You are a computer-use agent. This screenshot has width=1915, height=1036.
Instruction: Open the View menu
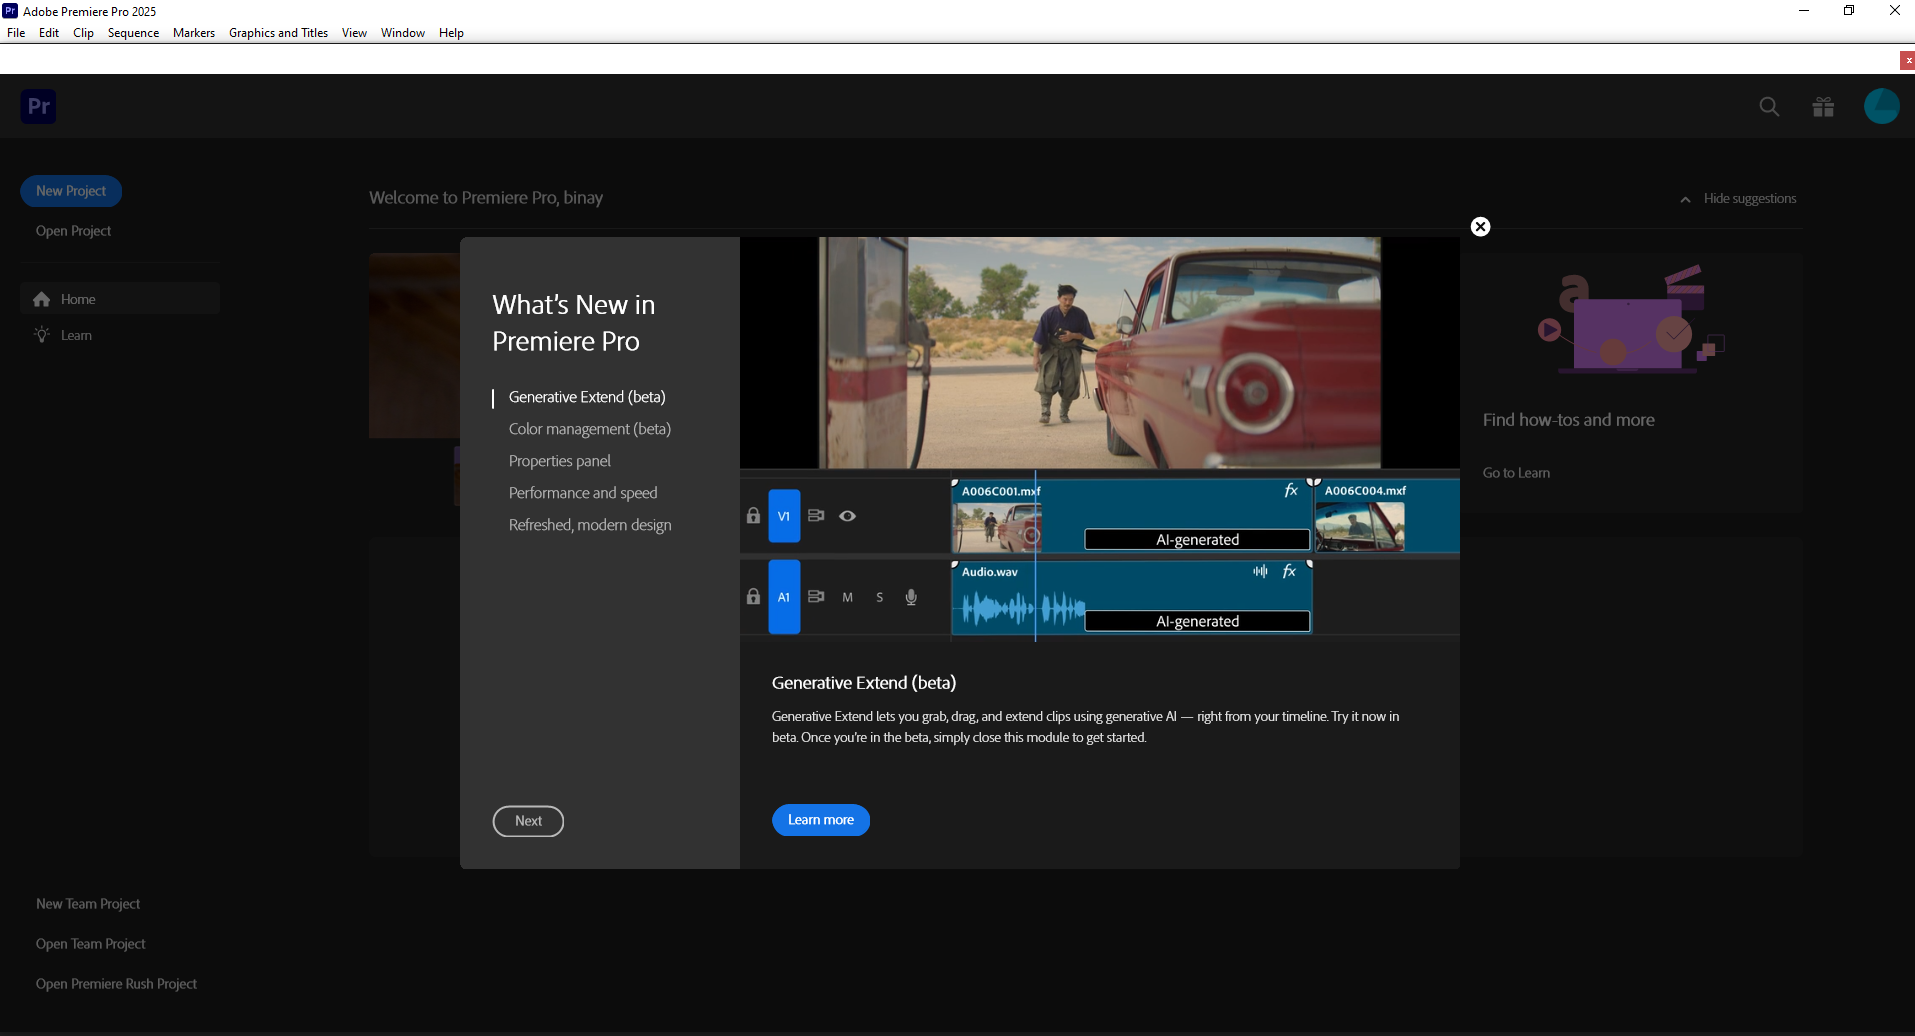(x=354, y=33)
